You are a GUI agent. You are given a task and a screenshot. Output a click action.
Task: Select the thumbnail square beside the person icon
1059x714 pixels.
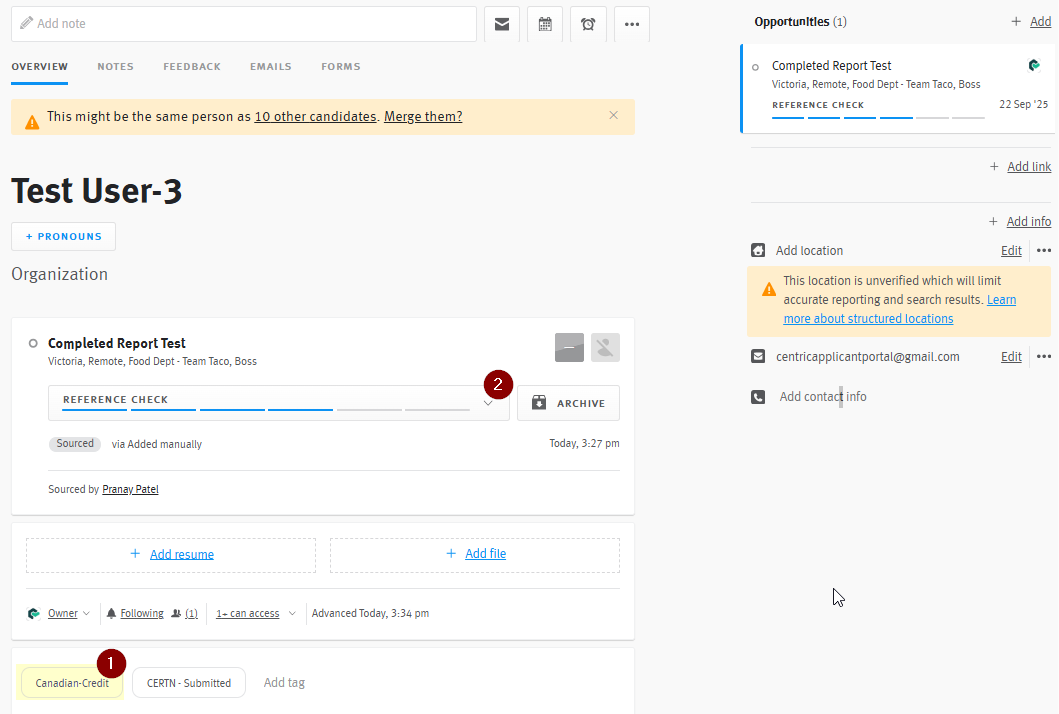click(569, 347)
